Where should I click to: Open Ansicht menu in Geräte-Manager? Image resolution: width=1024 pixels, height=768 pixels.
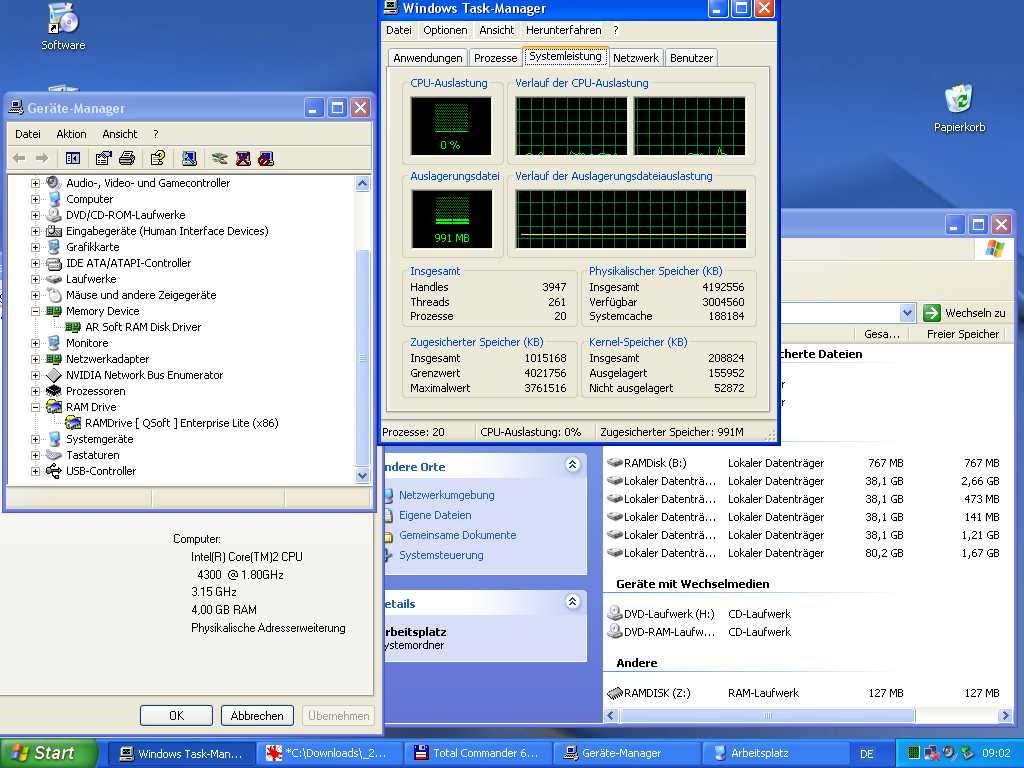(120, 134)
